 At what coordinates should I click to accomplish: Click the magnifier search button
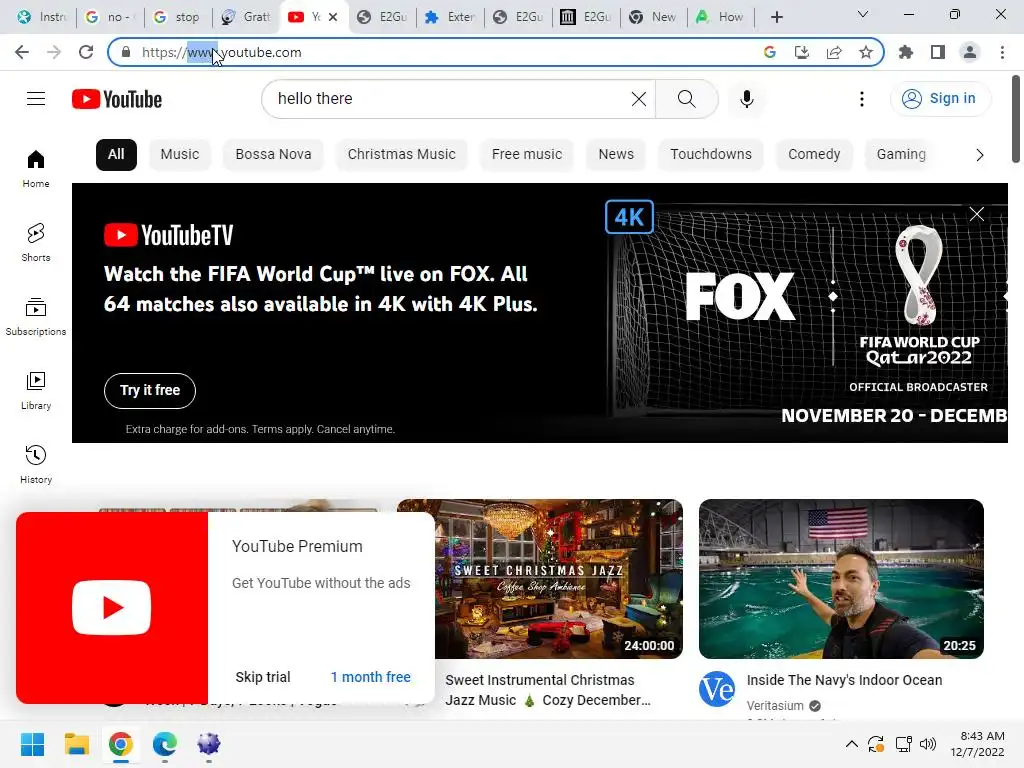tap(686, 99)
